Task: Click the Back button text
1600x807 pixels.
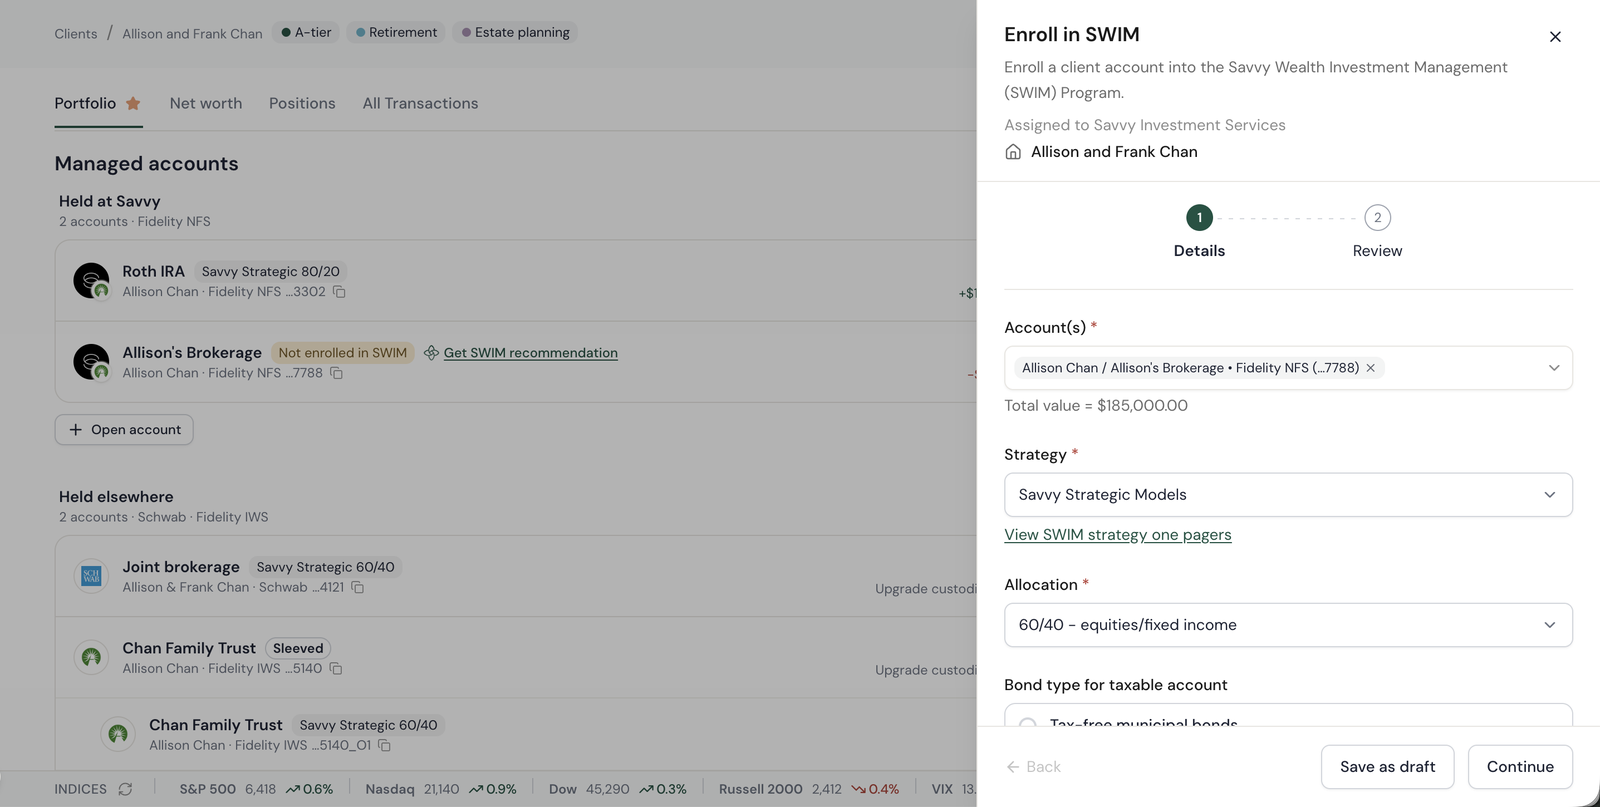Action: (x=1043, y=767)
